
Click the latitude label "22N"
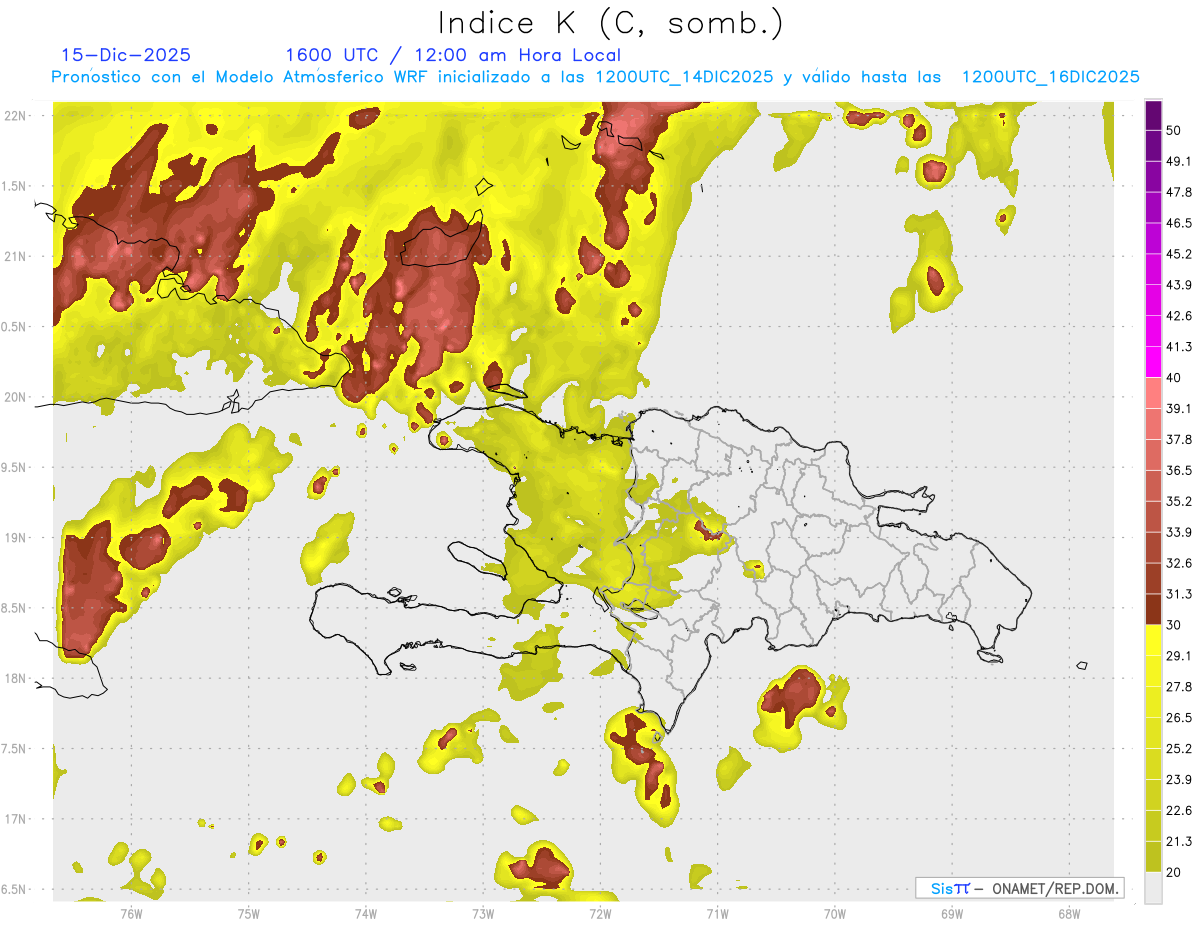click(x=16, y=116)
